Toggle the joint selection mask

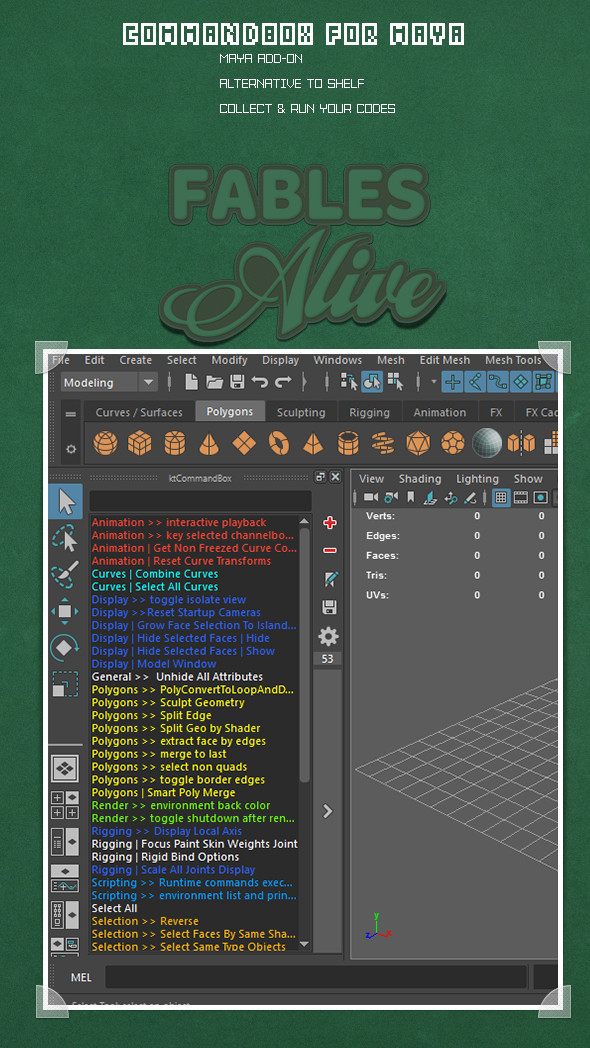tap(476, 382)
